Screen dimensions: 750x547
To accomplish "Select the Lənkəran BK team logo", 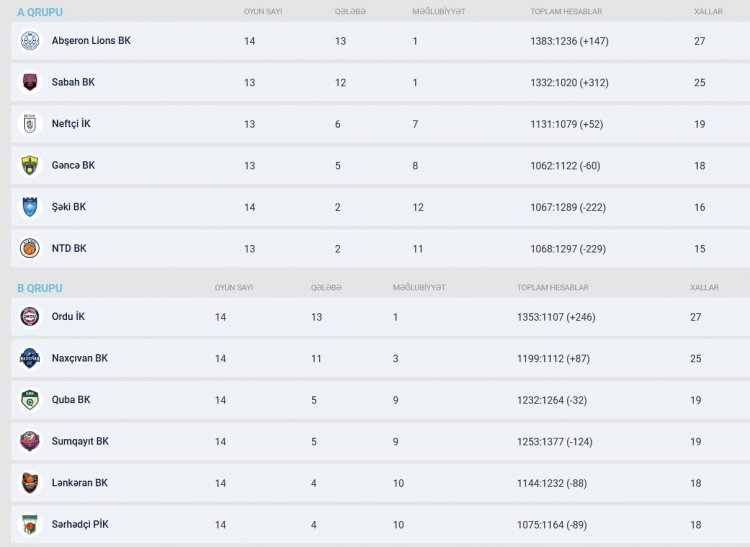I will (x=30, y=483).
